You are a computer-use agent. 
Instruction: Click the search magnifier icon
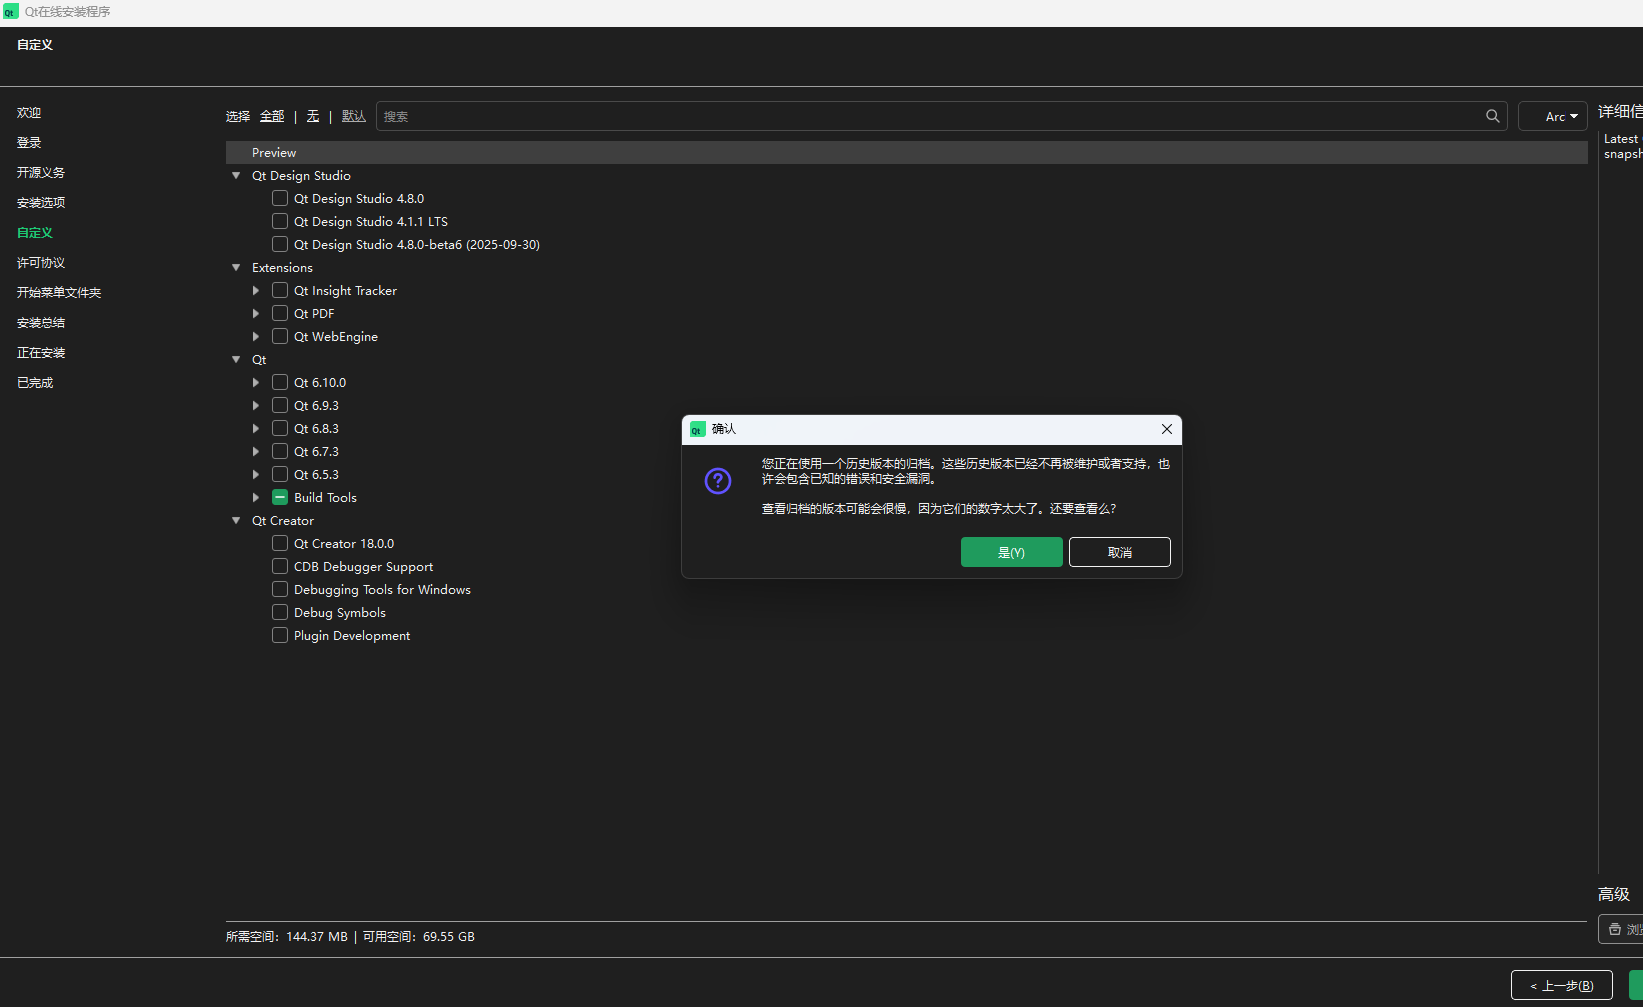click(x=1492, y=116)
